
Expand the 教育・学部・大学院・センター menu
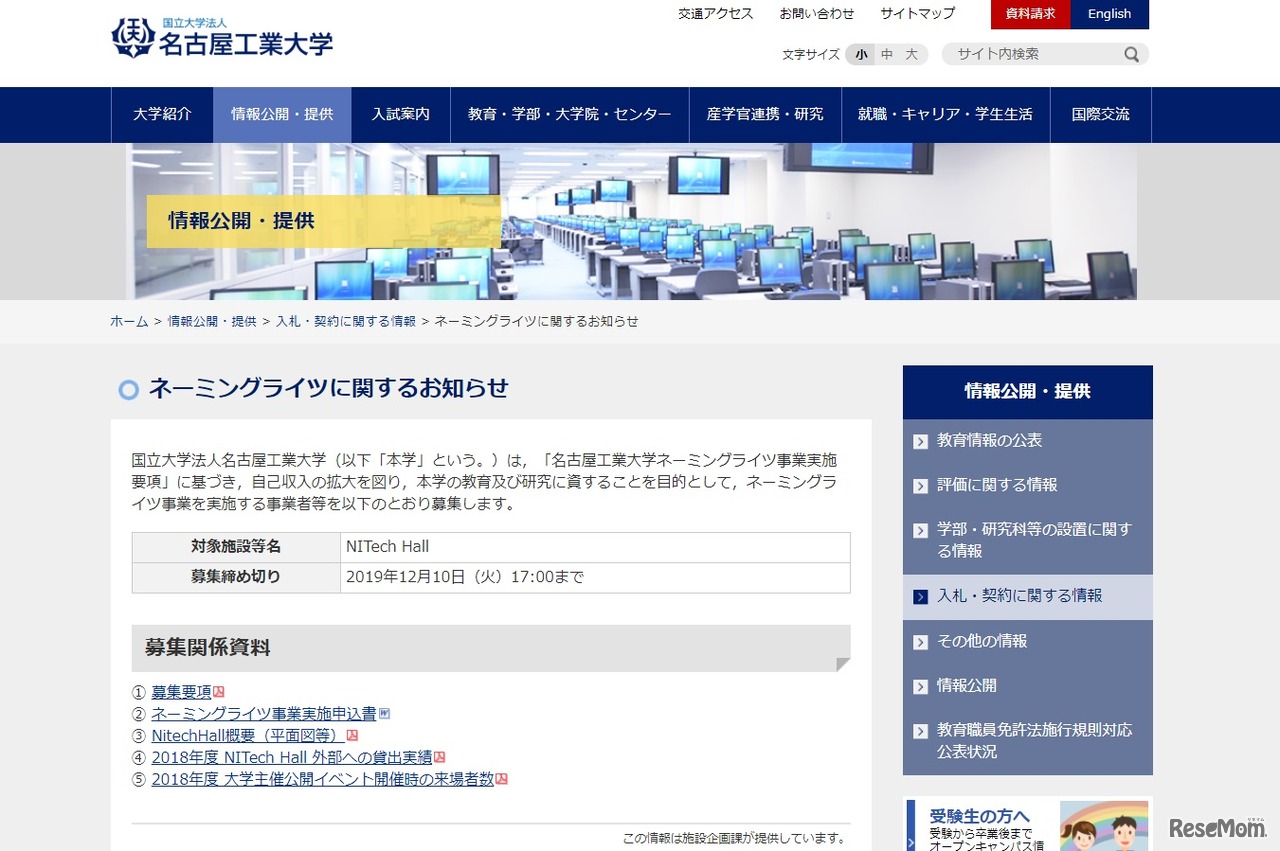tap(570, 114)
